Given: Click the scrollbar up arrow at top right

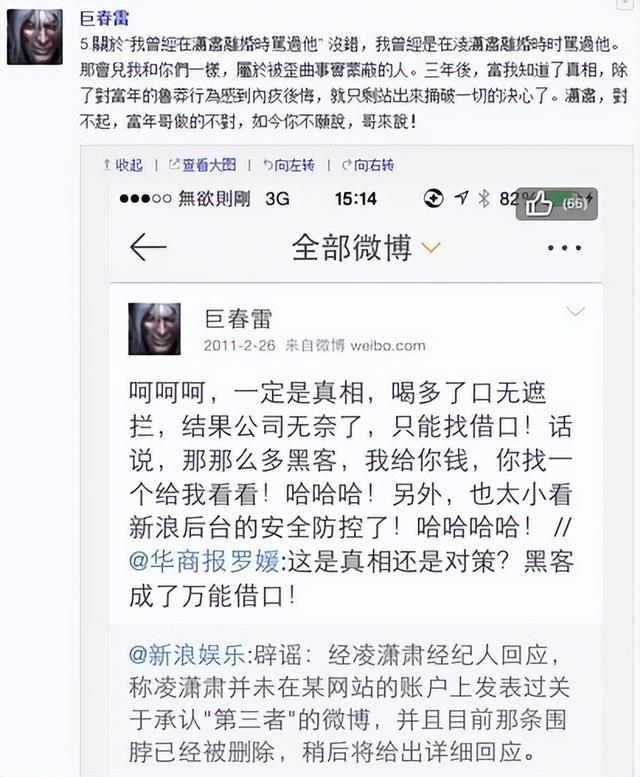Looking at the screenshot, I should (x=626, y=4).
